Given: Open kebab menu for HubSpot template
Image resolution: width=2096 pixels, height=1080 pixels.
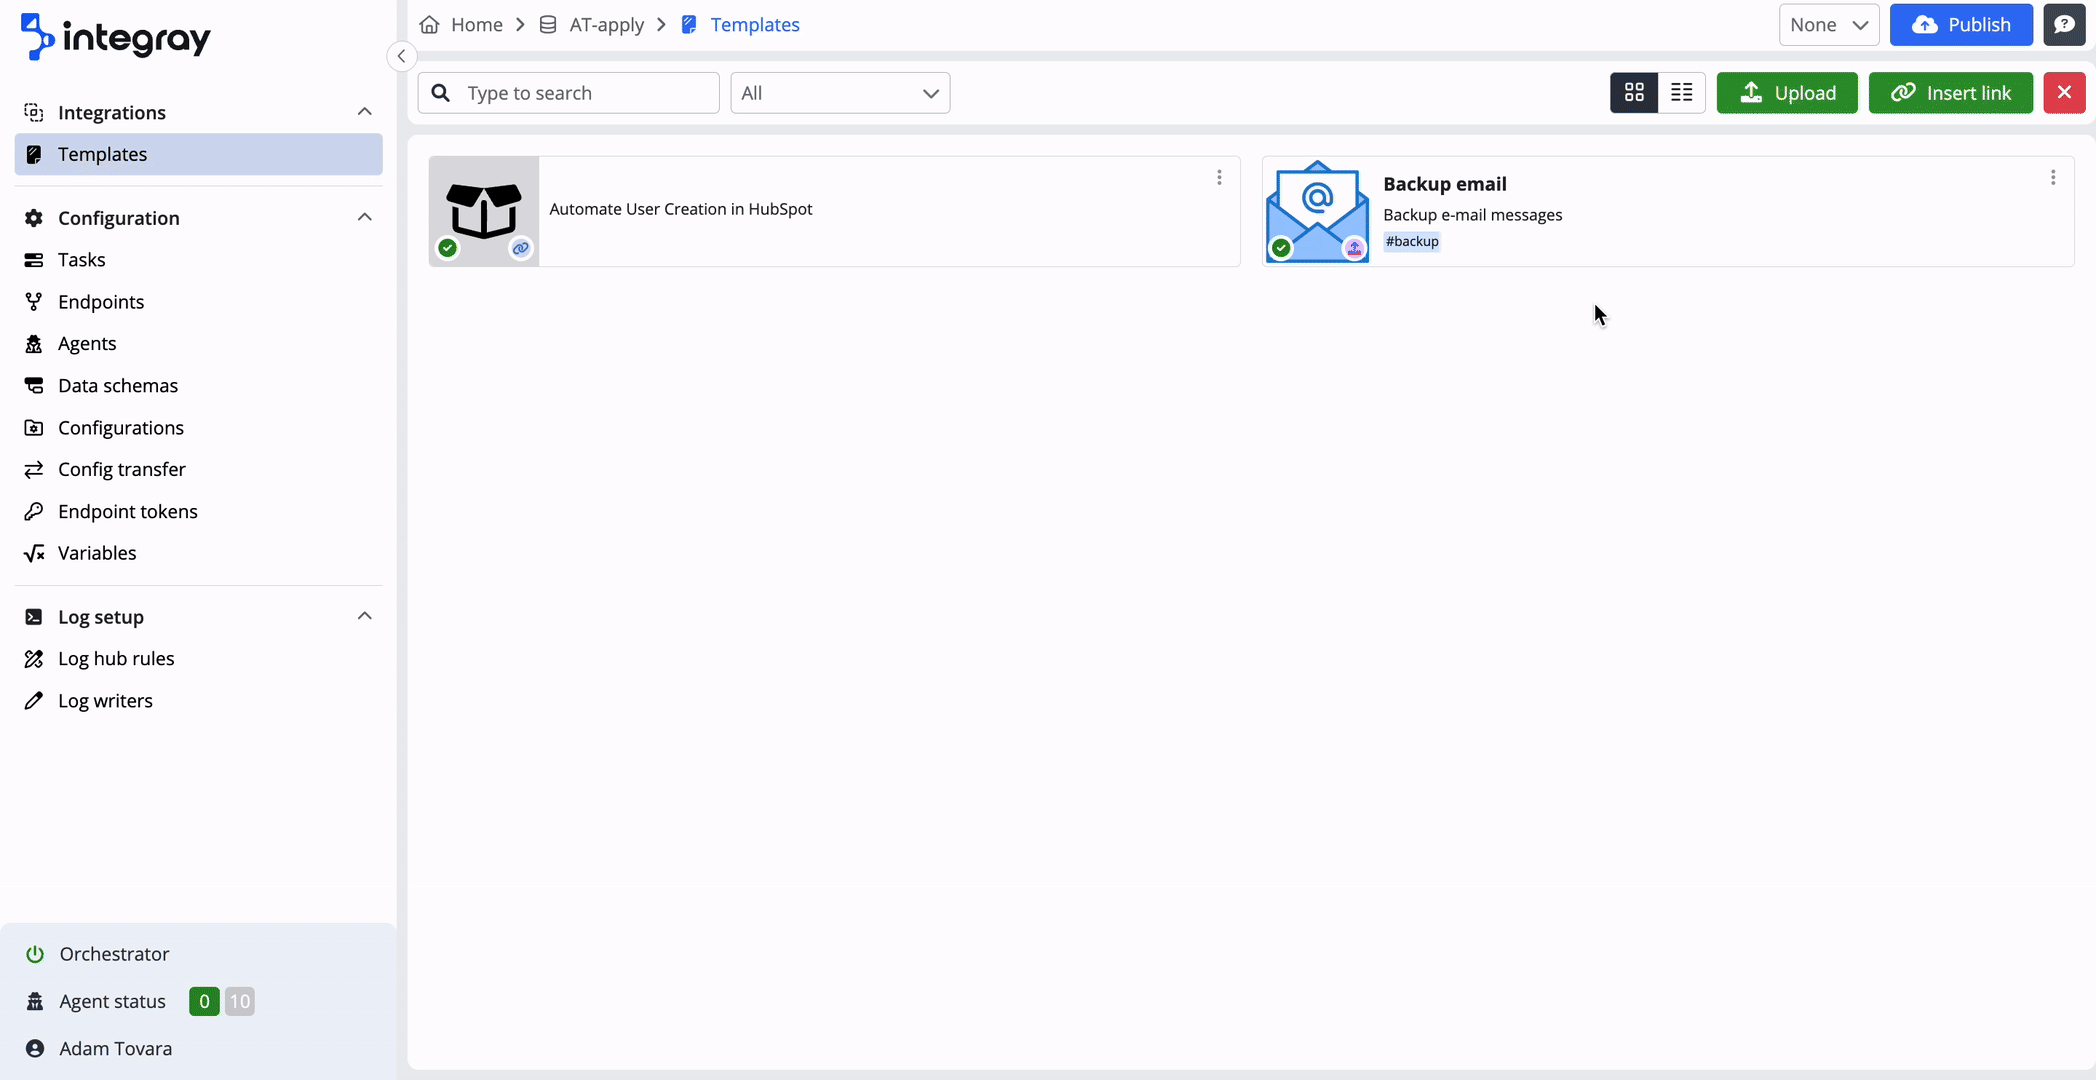Looking at the screenshot, I should (1219, 177).
